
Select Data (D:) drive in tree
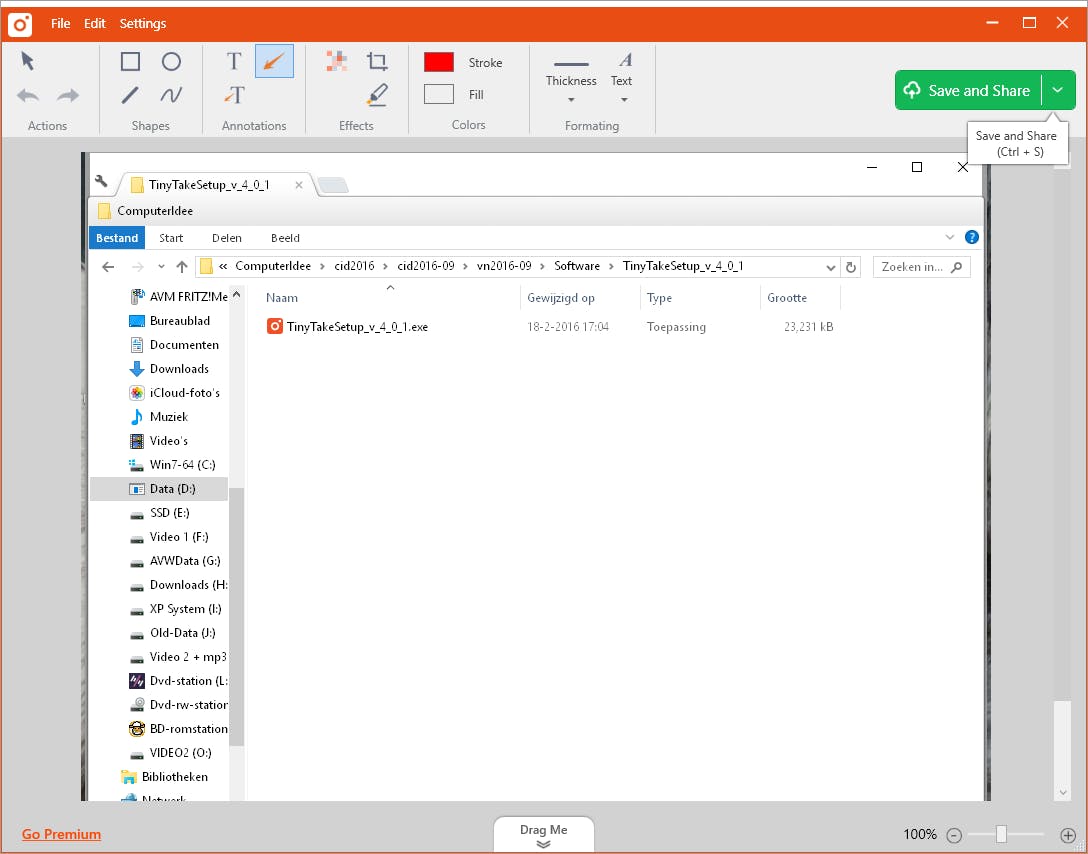coord(159,489)
